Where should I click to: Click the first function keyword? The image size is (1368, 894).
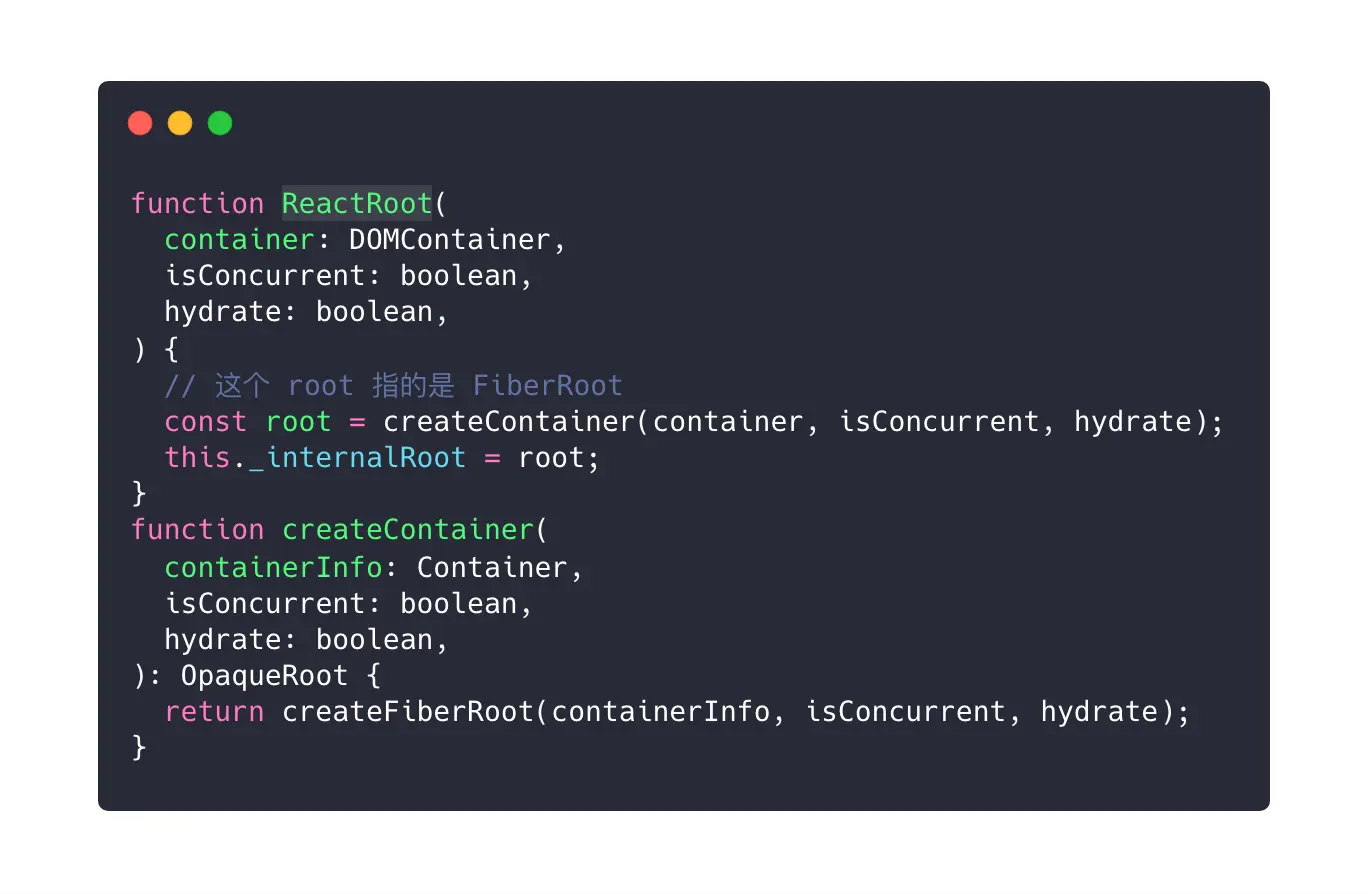[x=198, y=204]
